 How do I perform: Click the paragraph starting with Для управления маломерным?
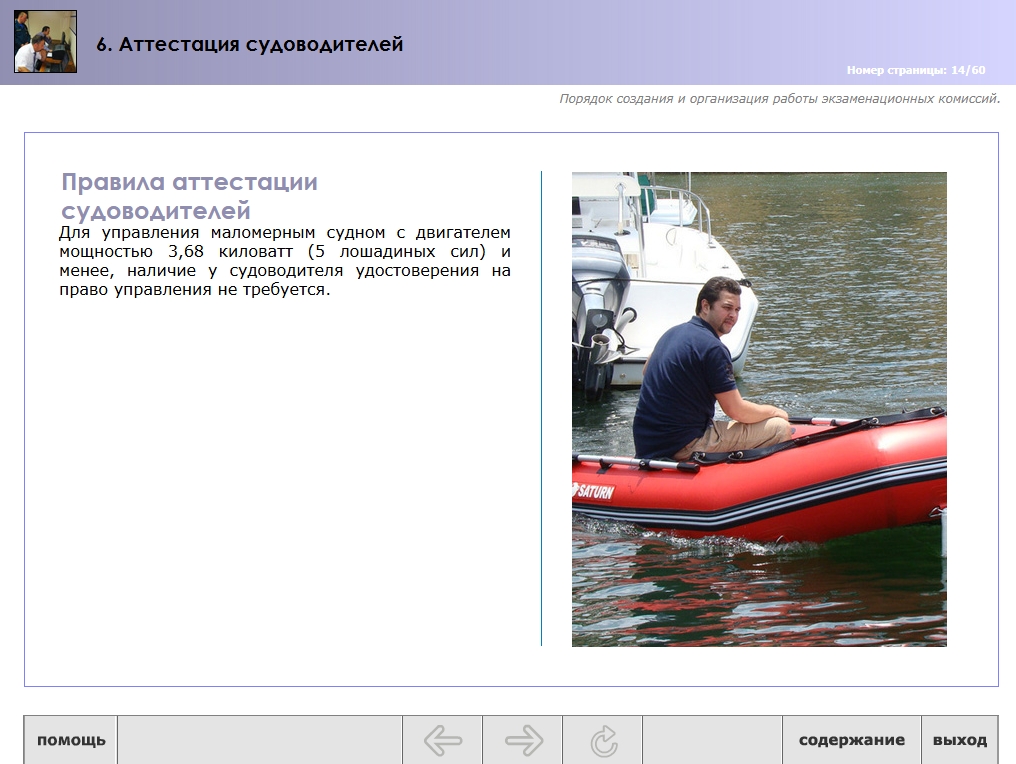(284, 260)
